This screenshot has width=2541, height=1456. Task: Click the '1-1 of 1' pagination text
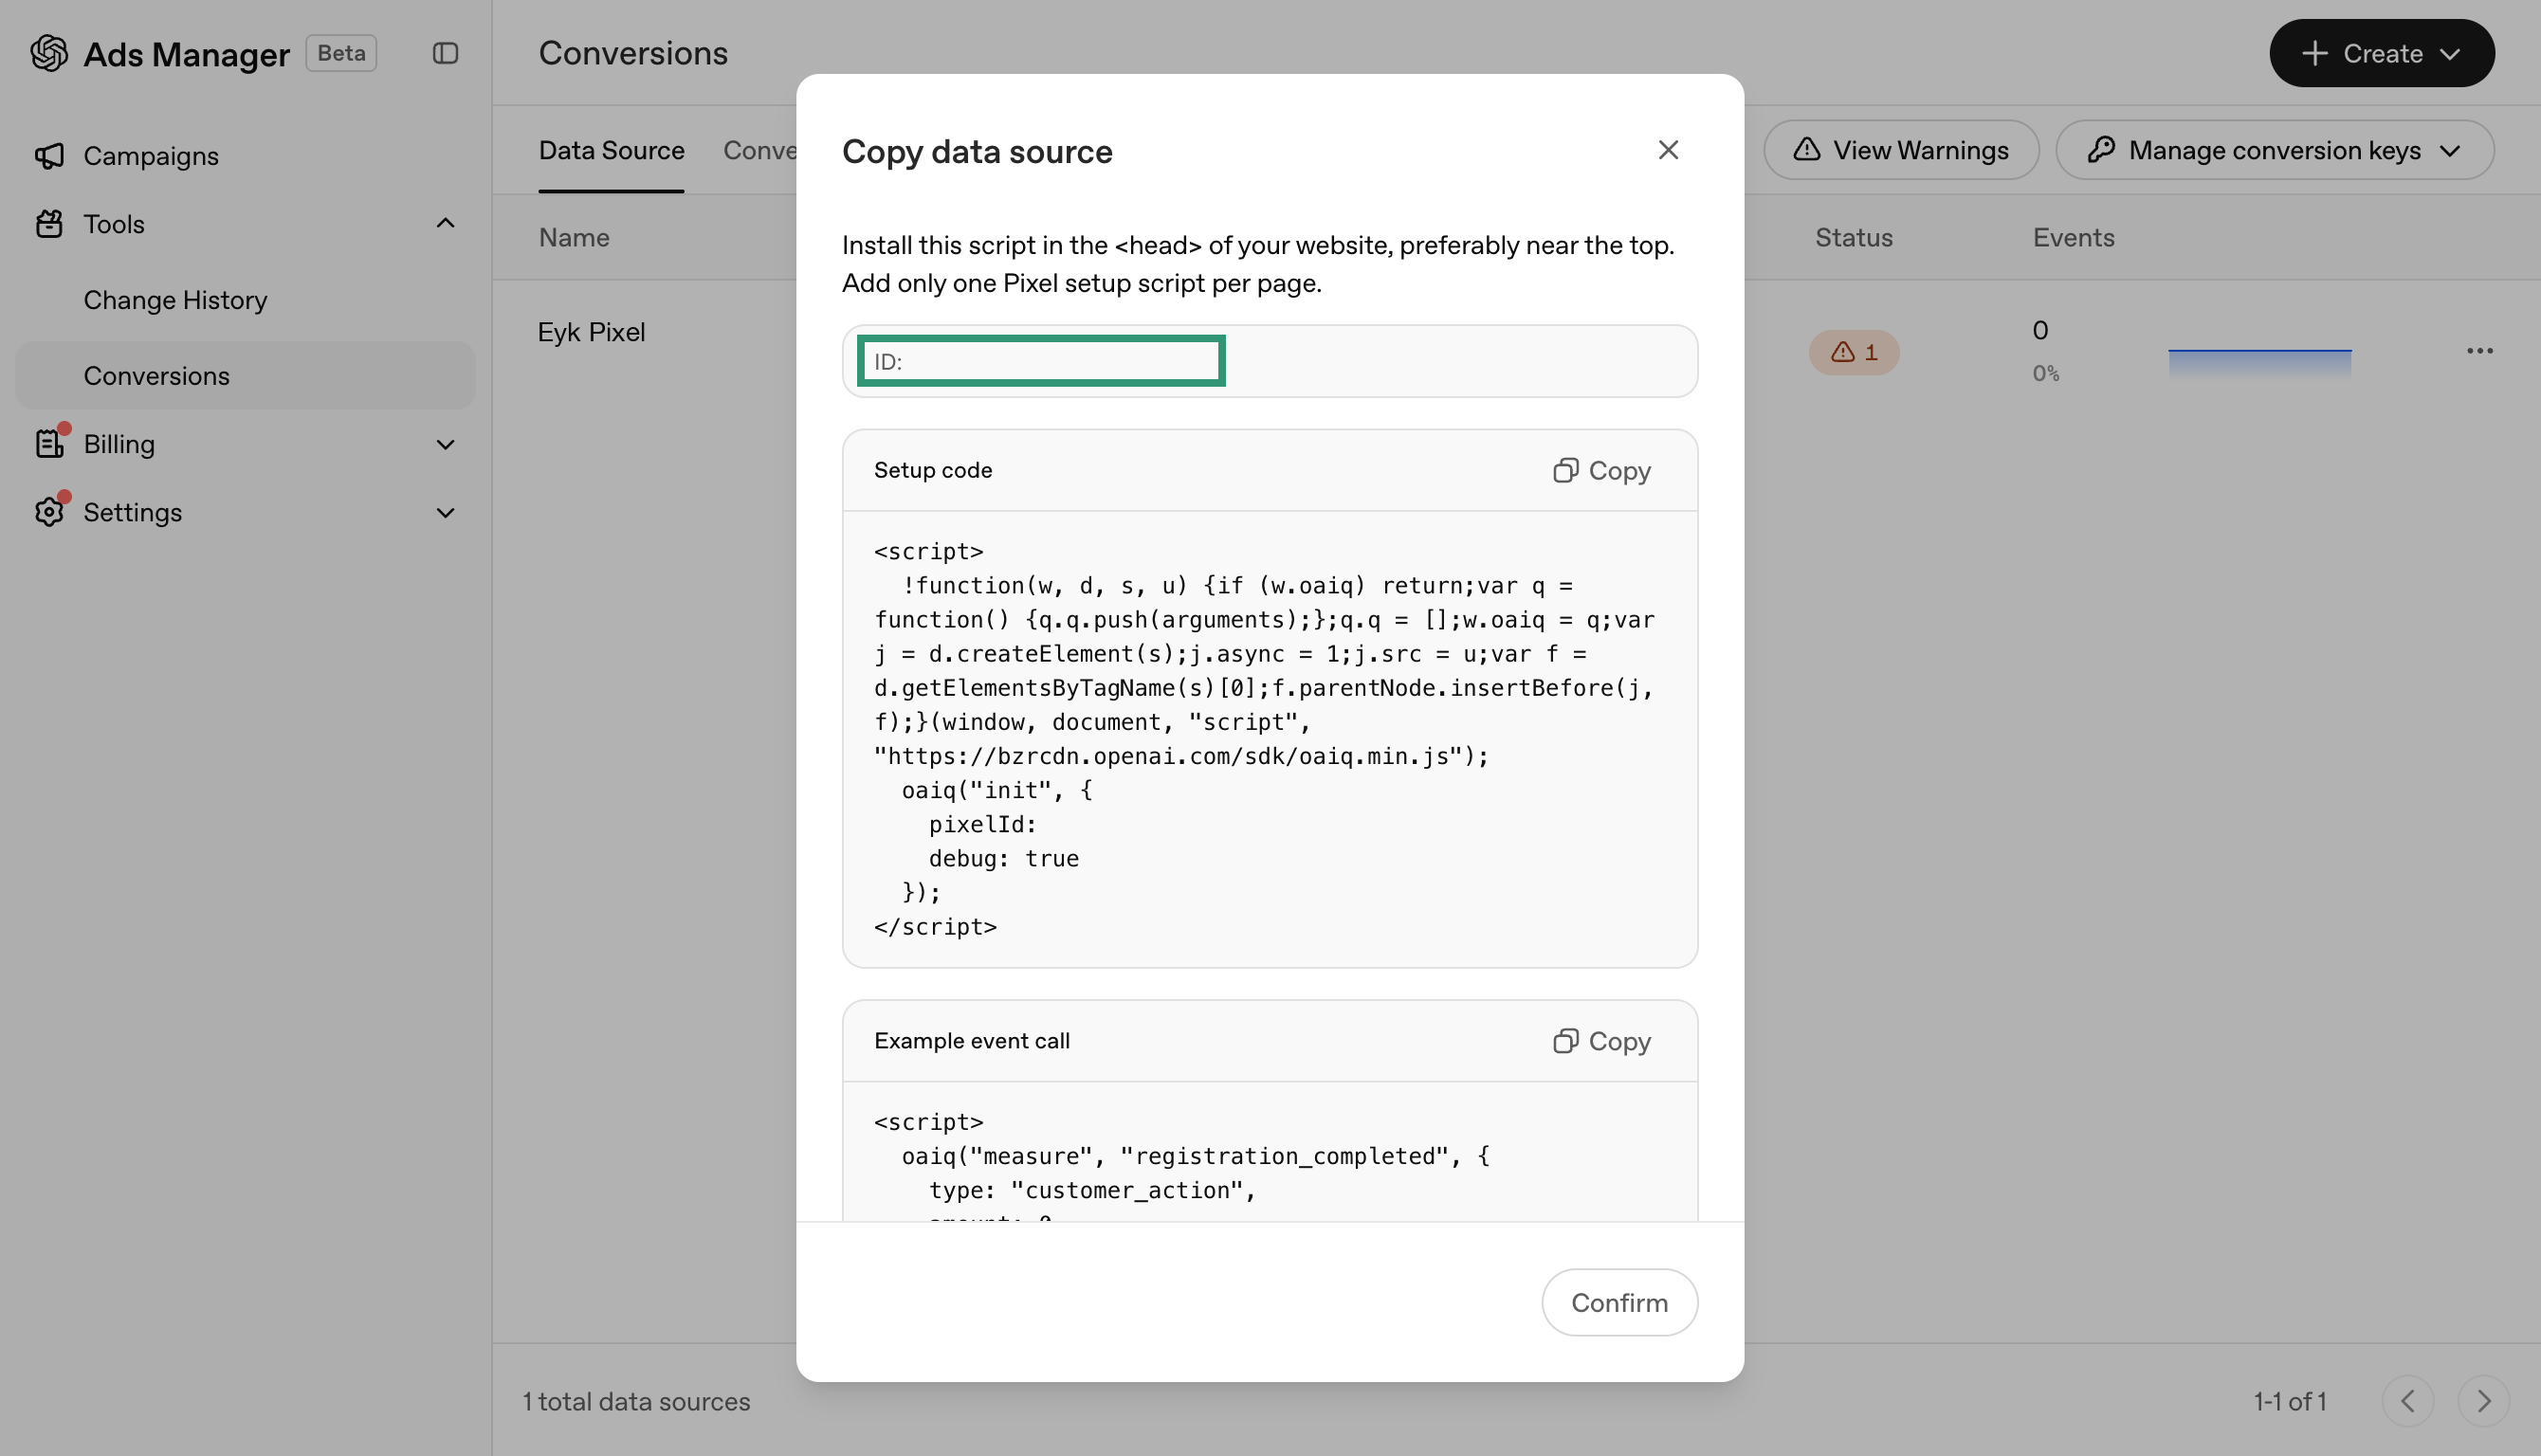tap(2289, 1401)
